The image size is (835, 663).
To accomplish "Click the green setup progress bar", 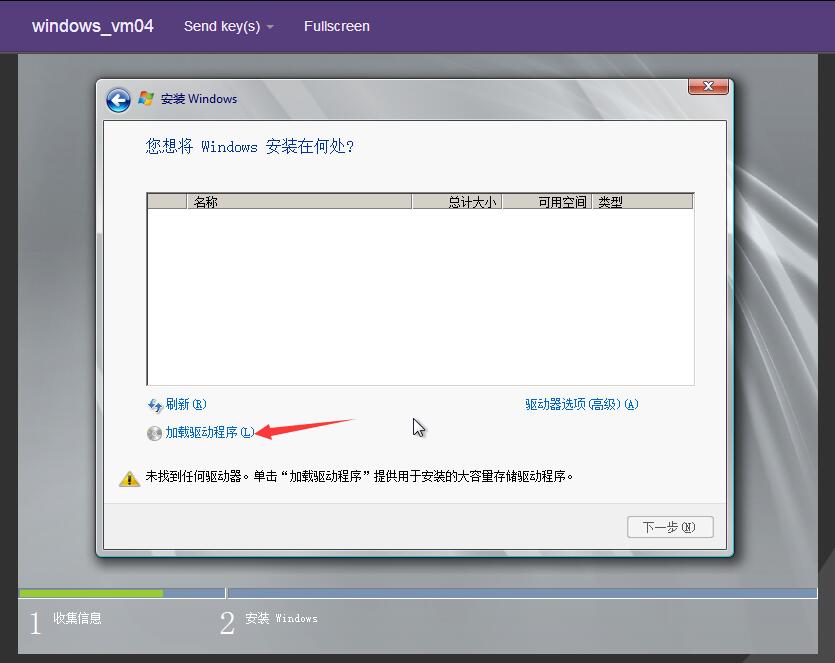I will (x=91, y=593).
